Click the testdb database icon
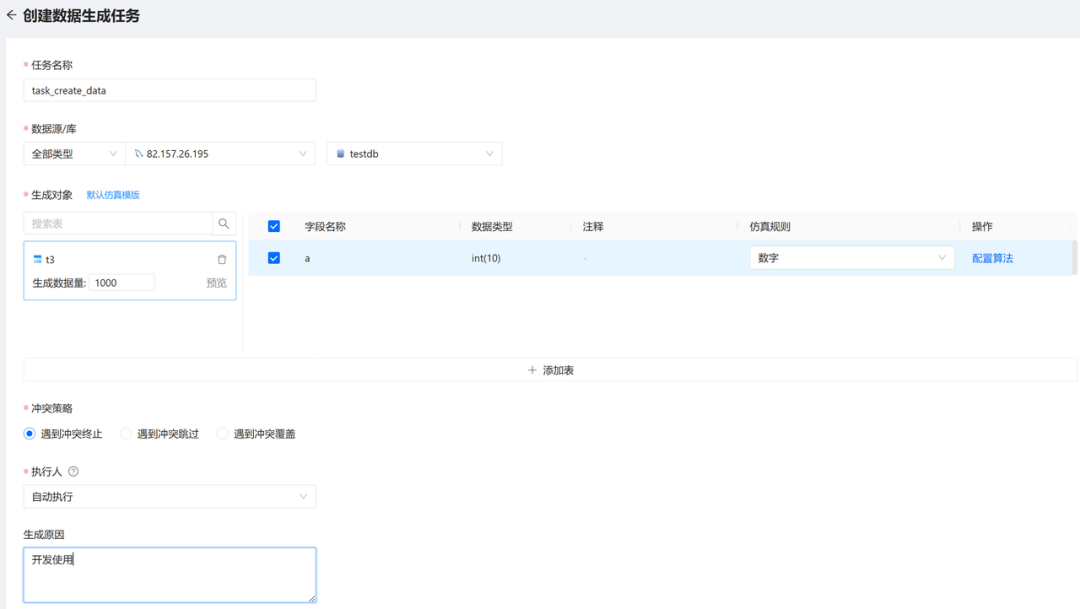 341,154
